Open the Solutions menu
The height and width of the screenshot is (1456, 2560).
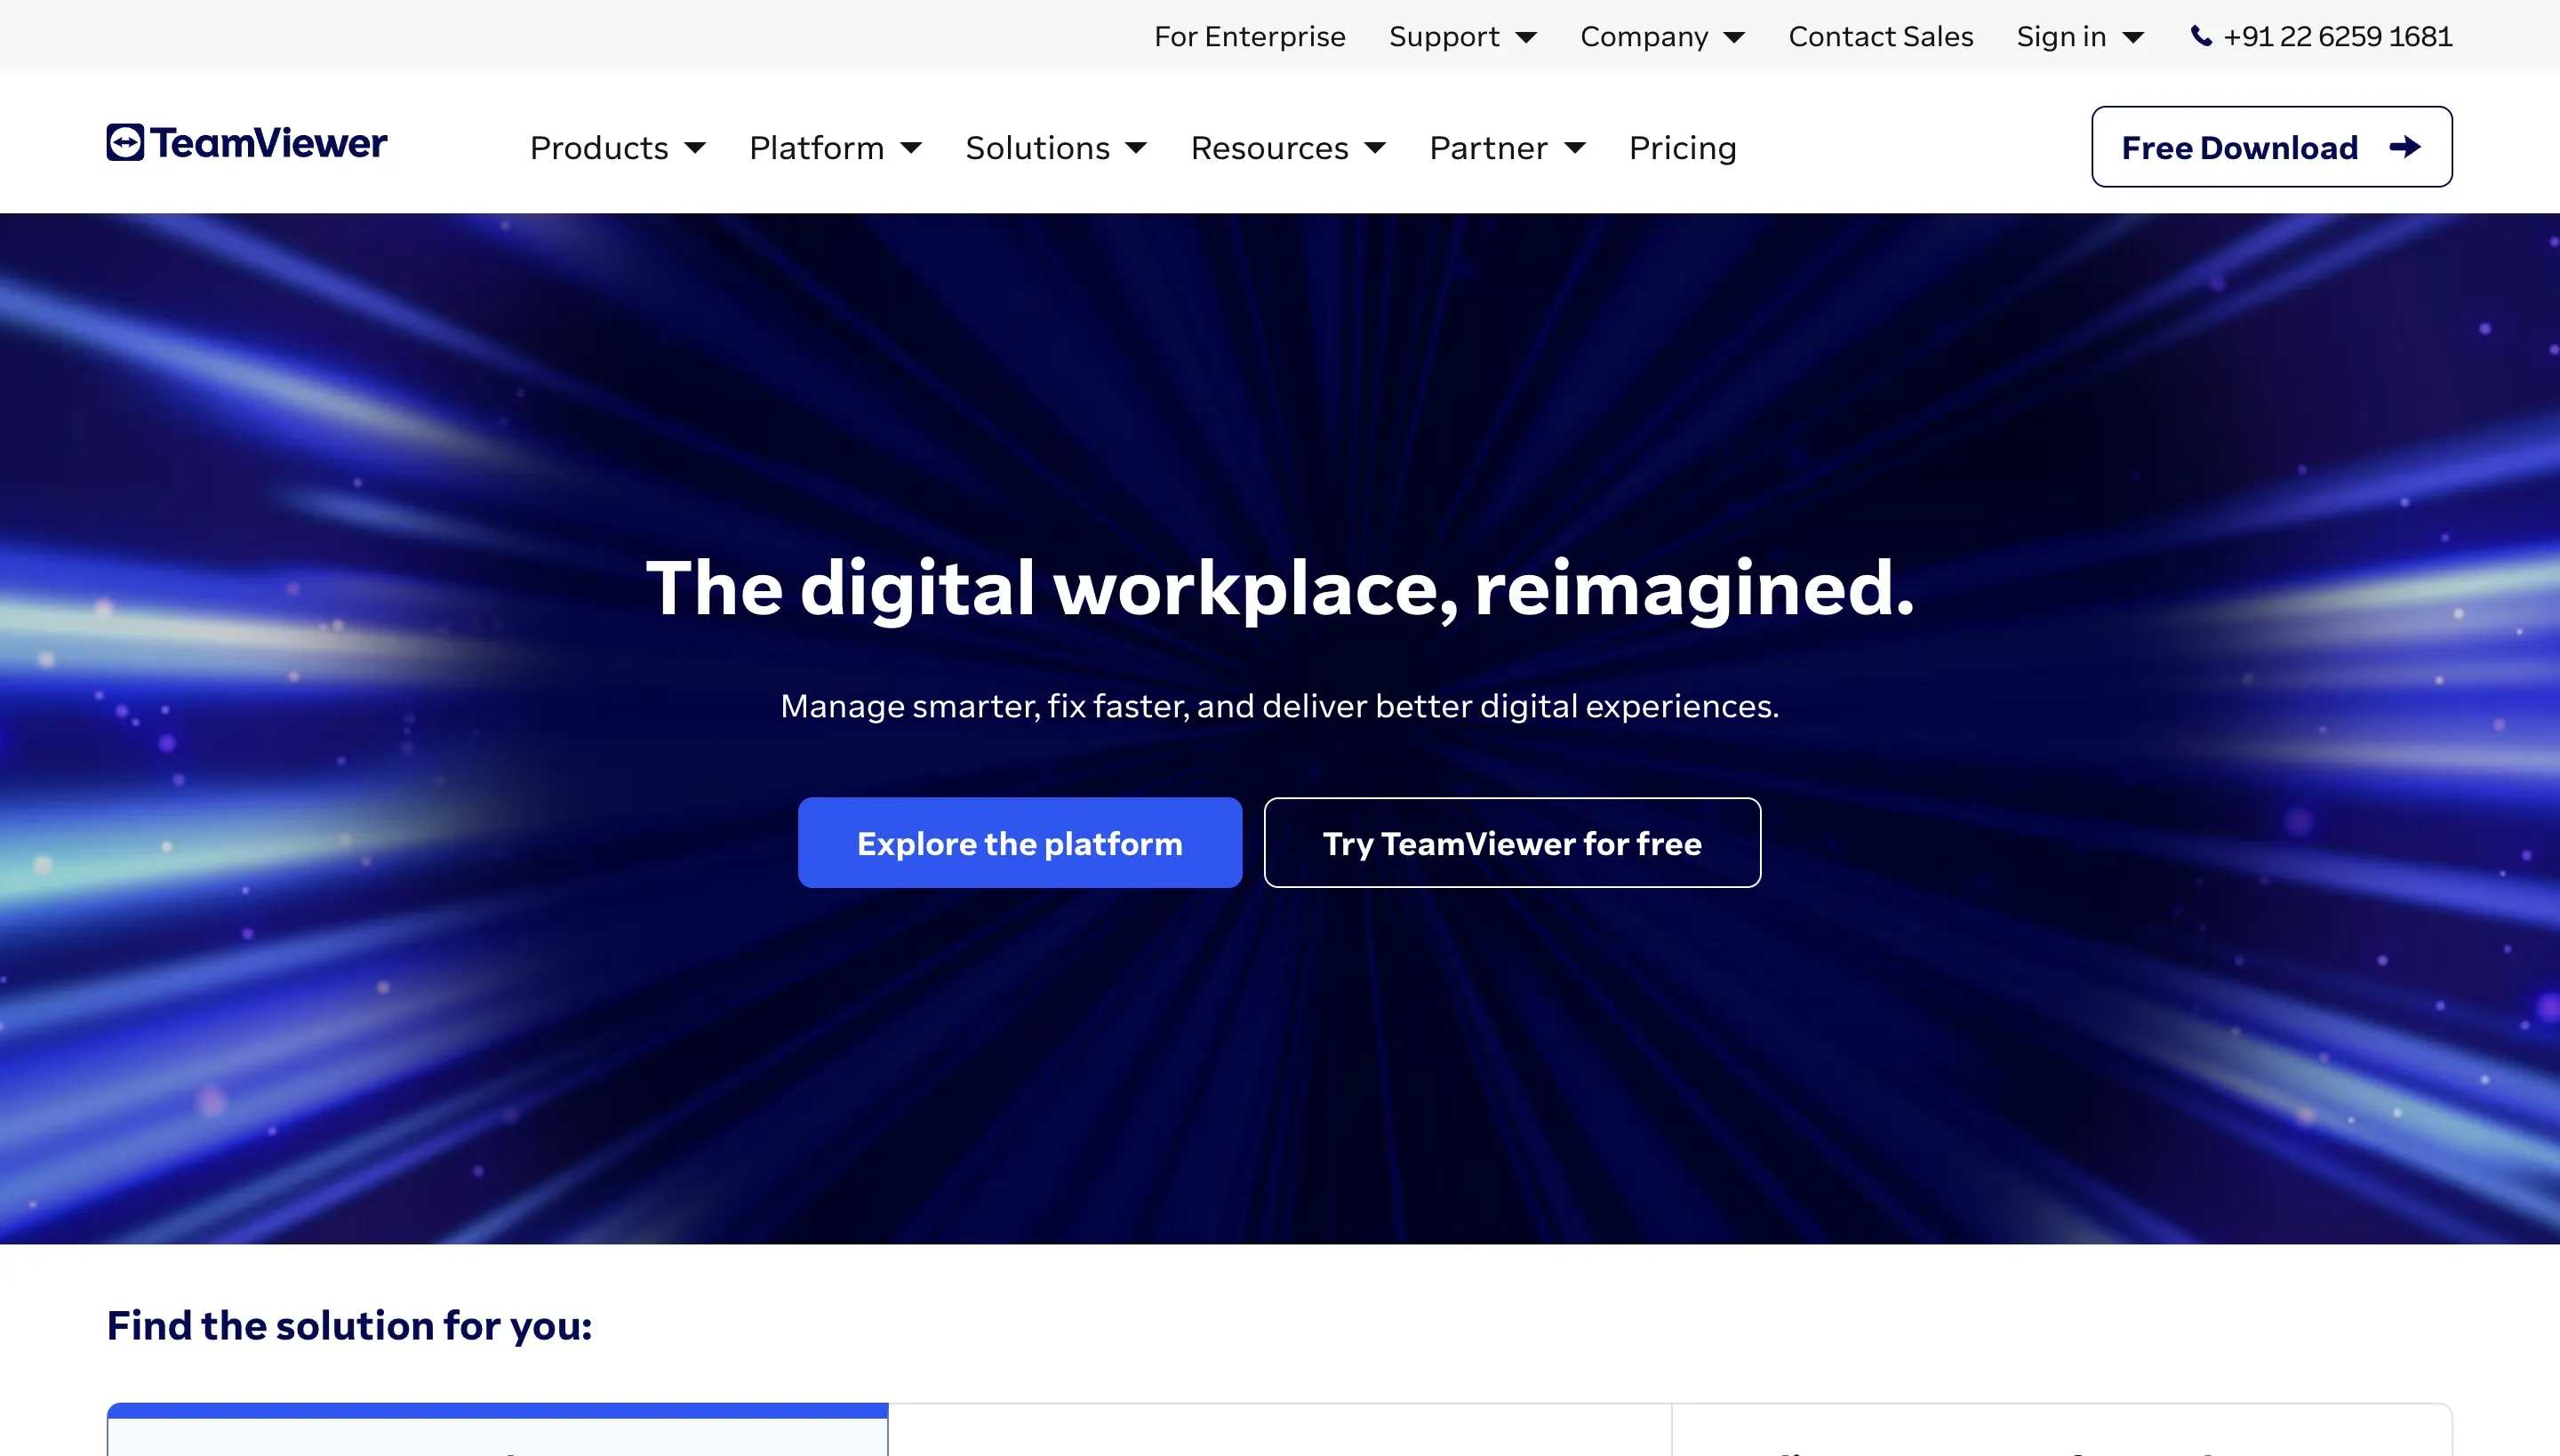tap(1038, 148)
